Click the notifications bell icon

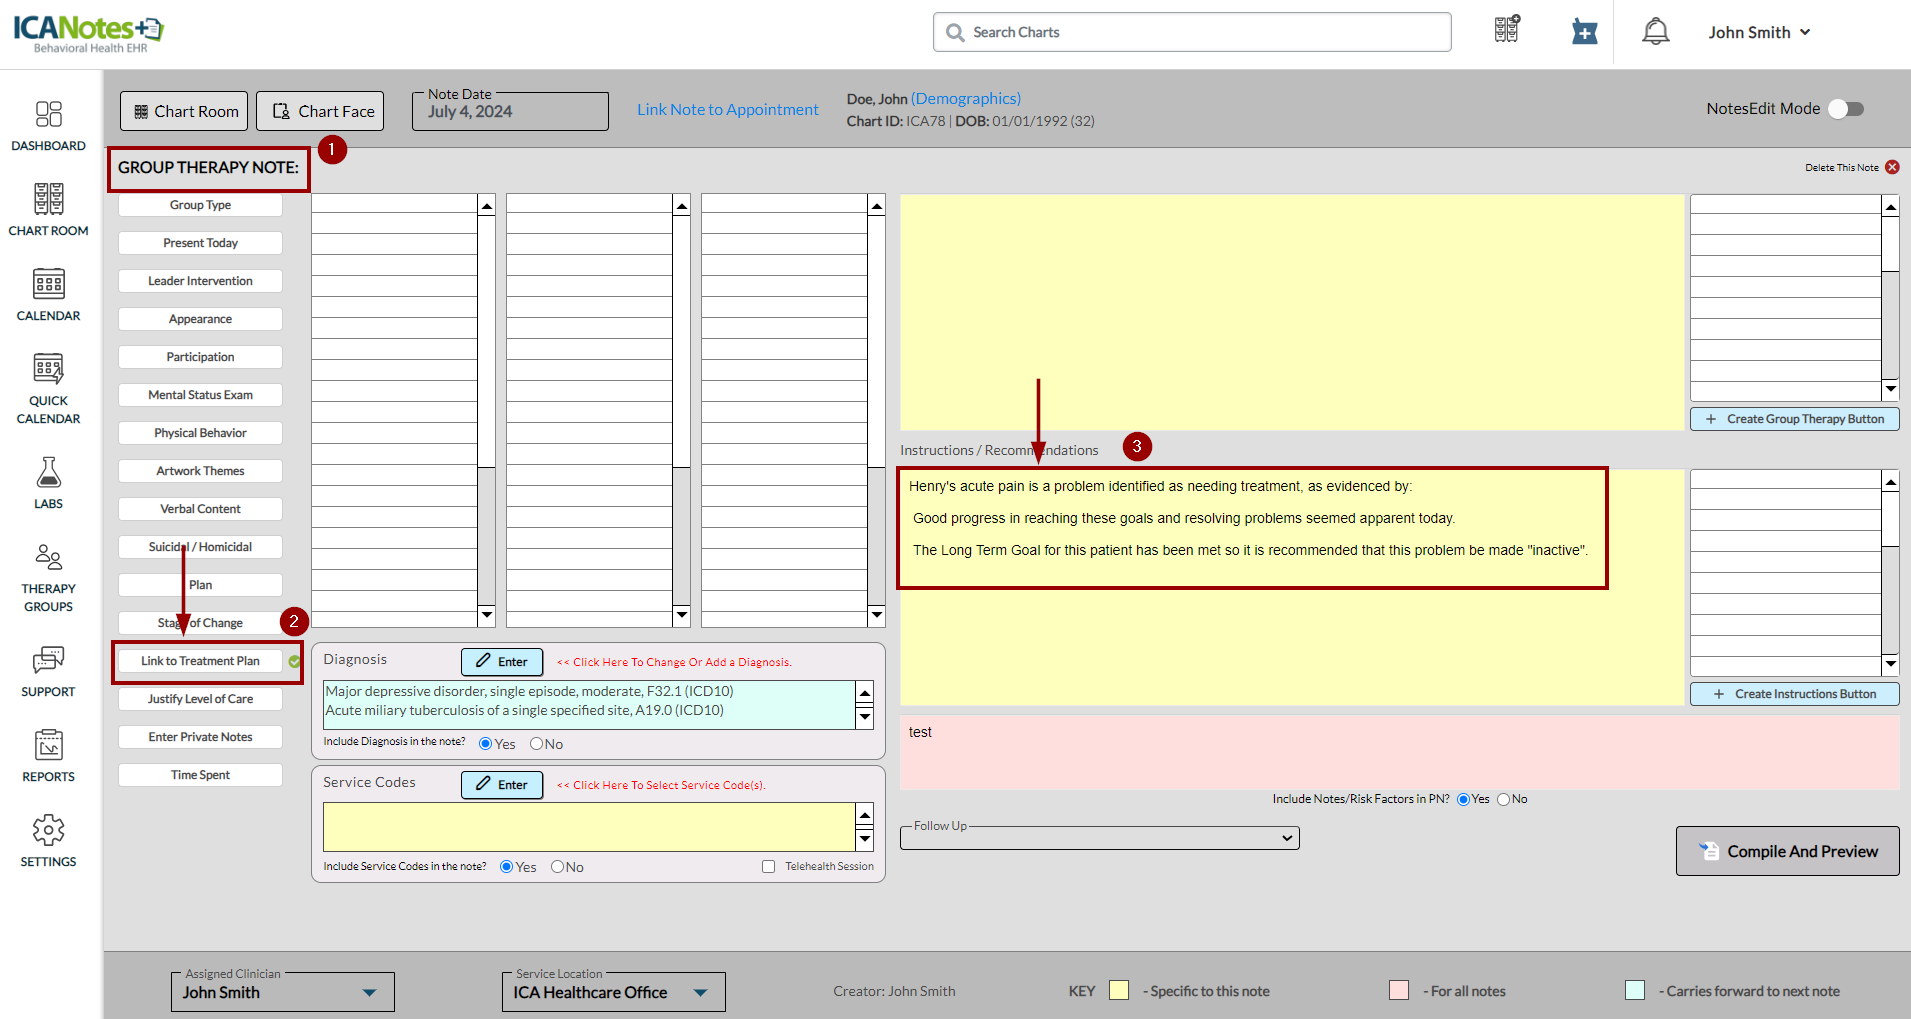click(x=1655, y=32)
